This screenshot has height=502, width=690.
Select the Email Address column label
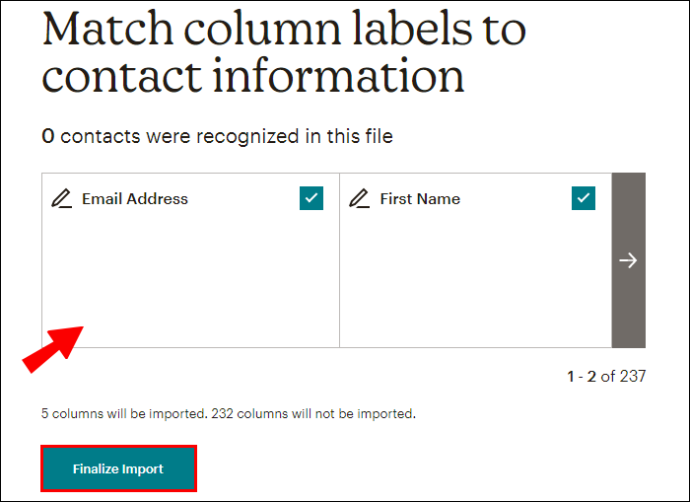click(x=135, y=199)
